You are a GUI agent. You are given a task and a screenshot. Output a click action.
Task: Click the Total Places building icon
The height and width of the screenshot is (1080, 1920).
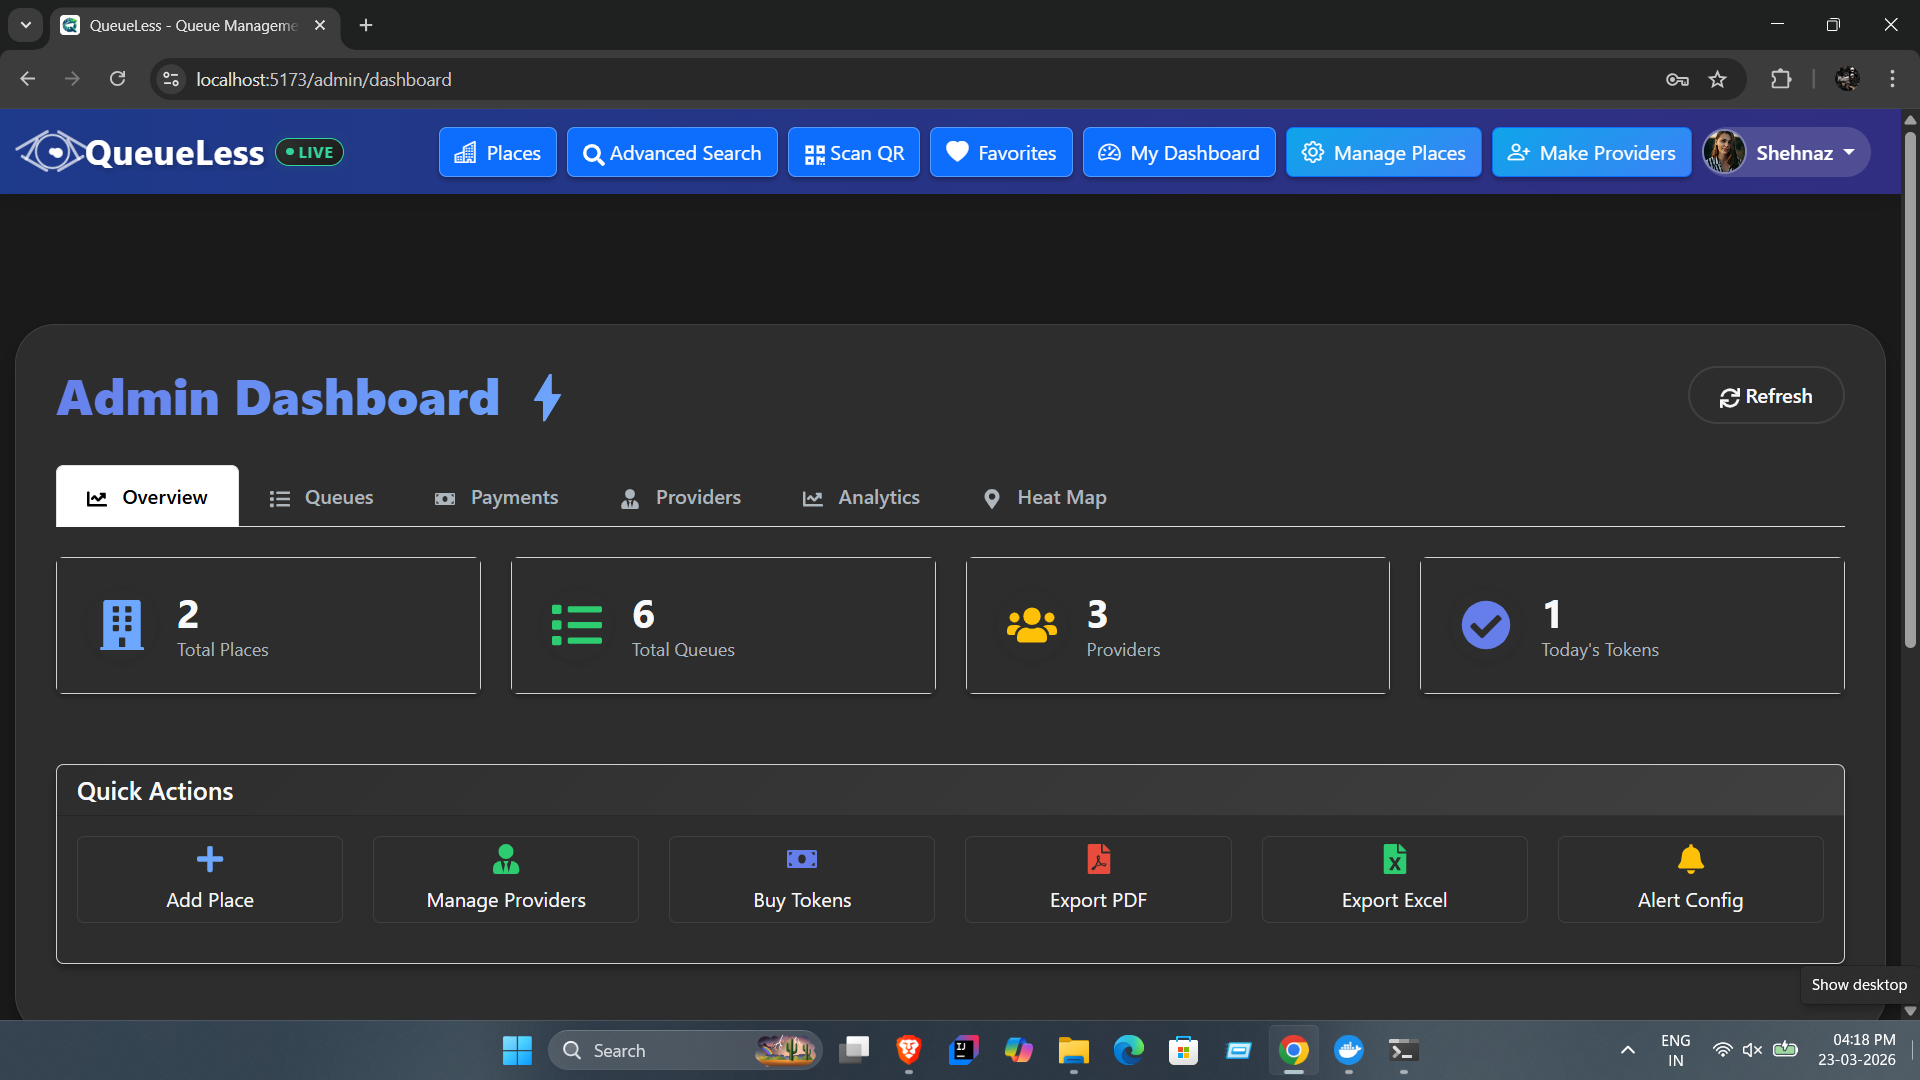(x=122, y=625)
